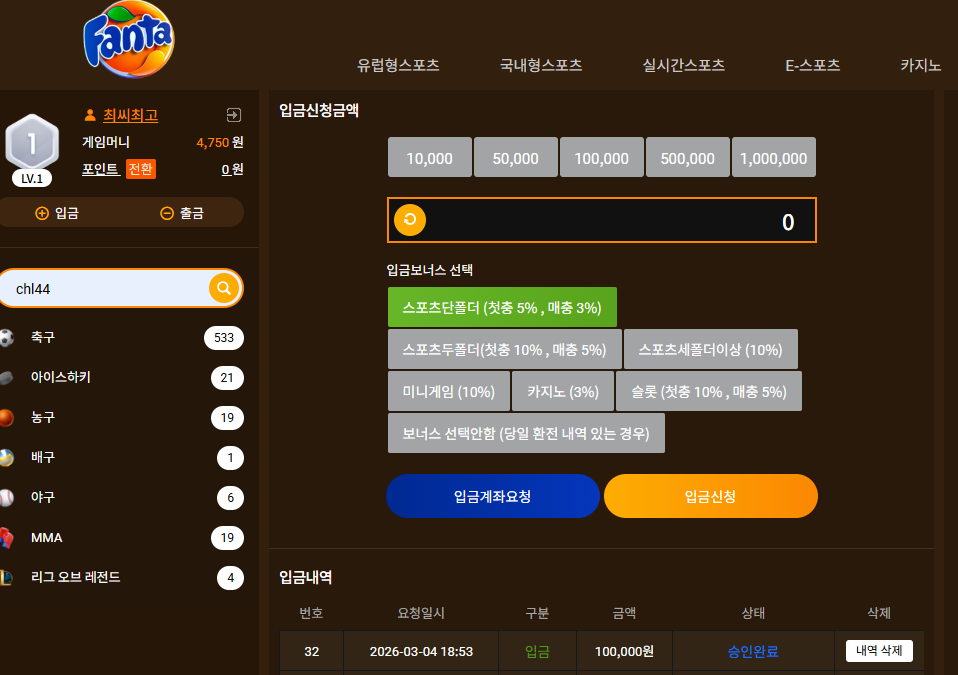
Task: Open the E-스포츠 menu
Action: [813, 65]
